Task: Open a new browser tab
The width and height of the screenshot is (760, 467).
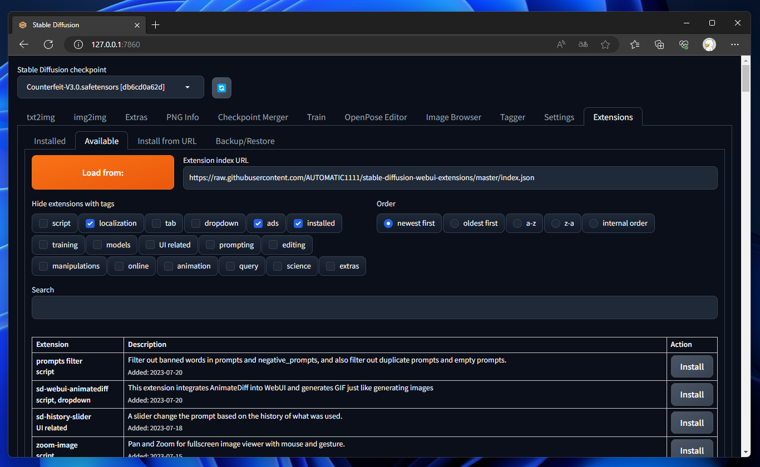Action: click(x=155, y=25)
